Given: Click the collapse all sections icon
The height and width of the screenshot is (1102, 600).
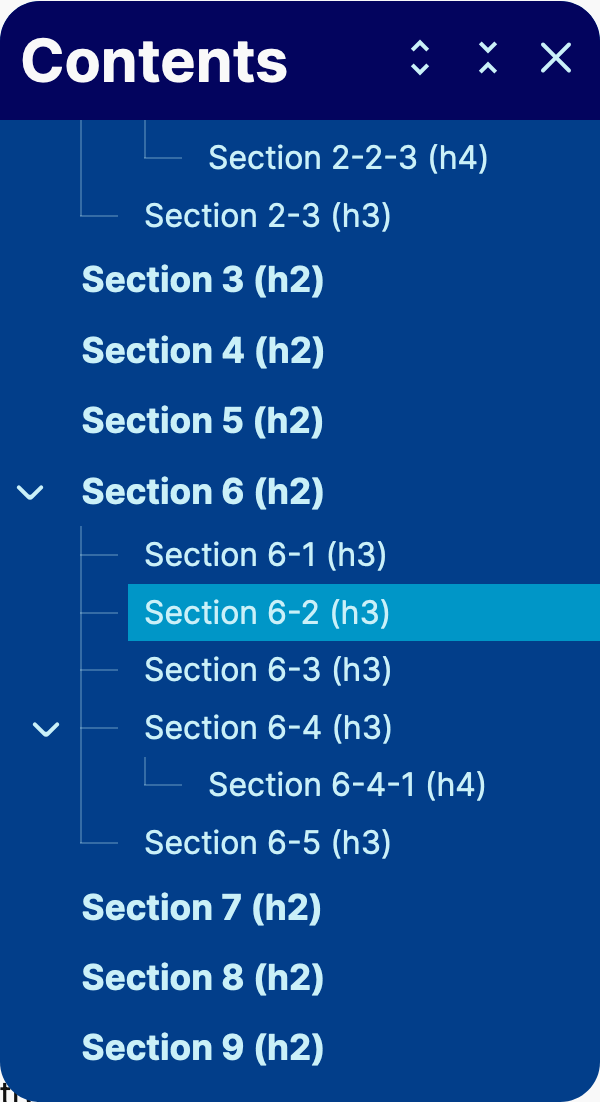Looking at the screenshot, I should pyautogui.click(x=488, y=58).
